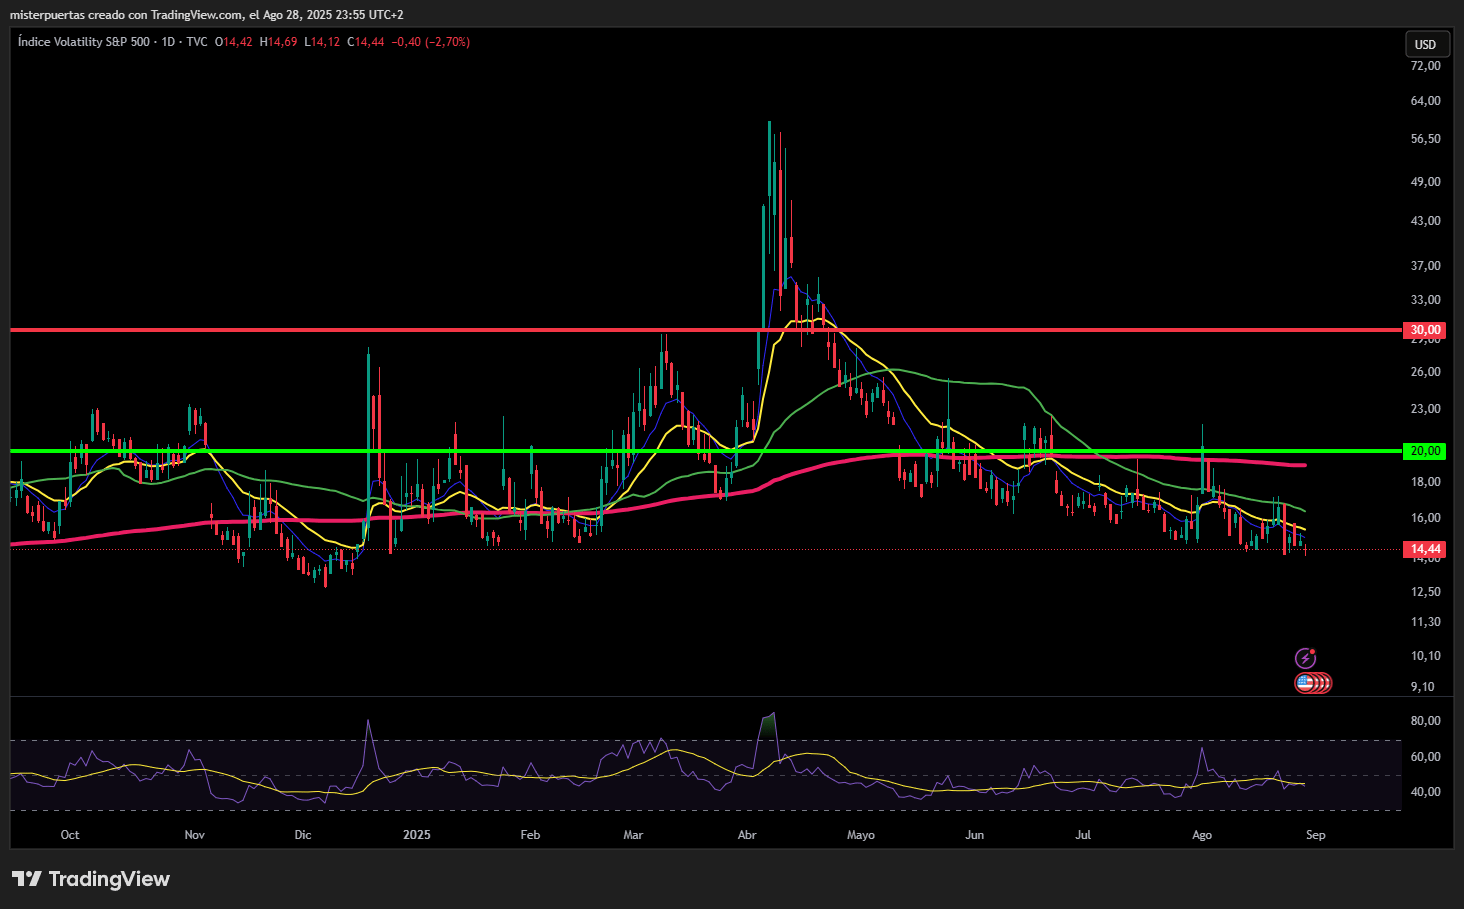The image size is (1464, 909).
Task: Click the 72,00 price scale label
Action: coord(1425,66)
